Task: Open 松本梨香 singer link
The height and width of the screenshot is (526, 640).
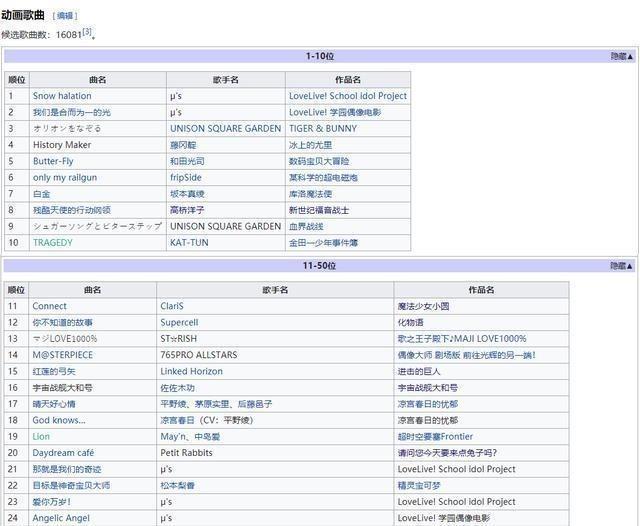Action: [x=178, y=486]
